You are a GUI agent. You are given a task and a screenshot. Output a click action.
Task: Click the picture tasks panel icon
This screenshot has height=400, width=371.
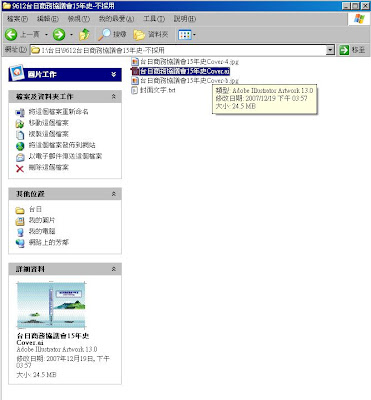click(17, 73)
